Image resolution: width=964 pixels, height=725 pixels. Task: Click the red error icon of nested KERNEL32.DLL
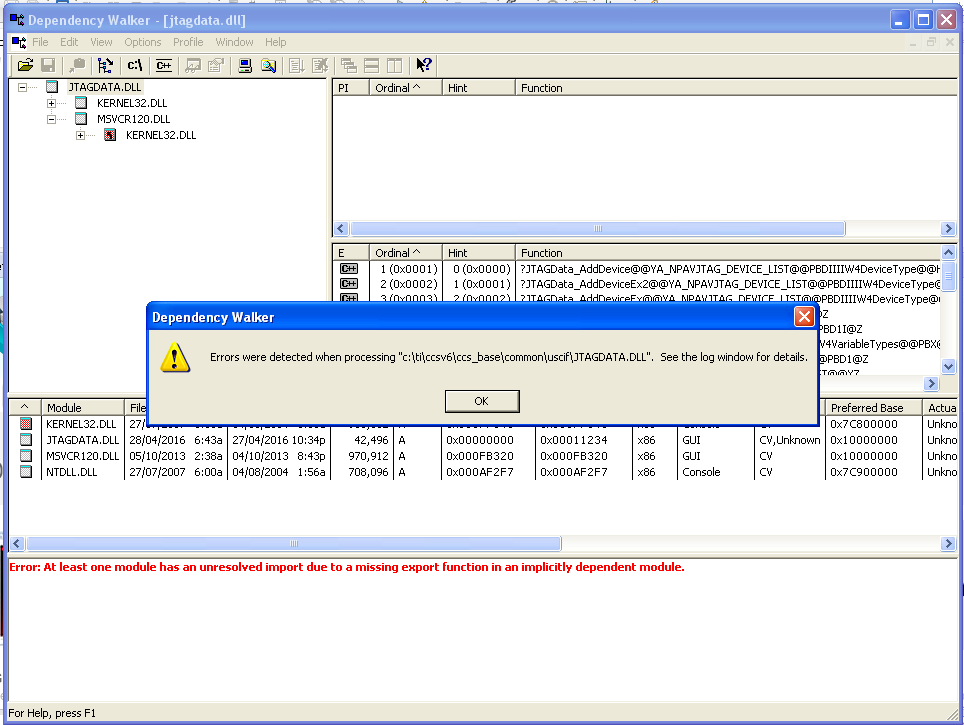pyautogui.click(x=110, y=135)
